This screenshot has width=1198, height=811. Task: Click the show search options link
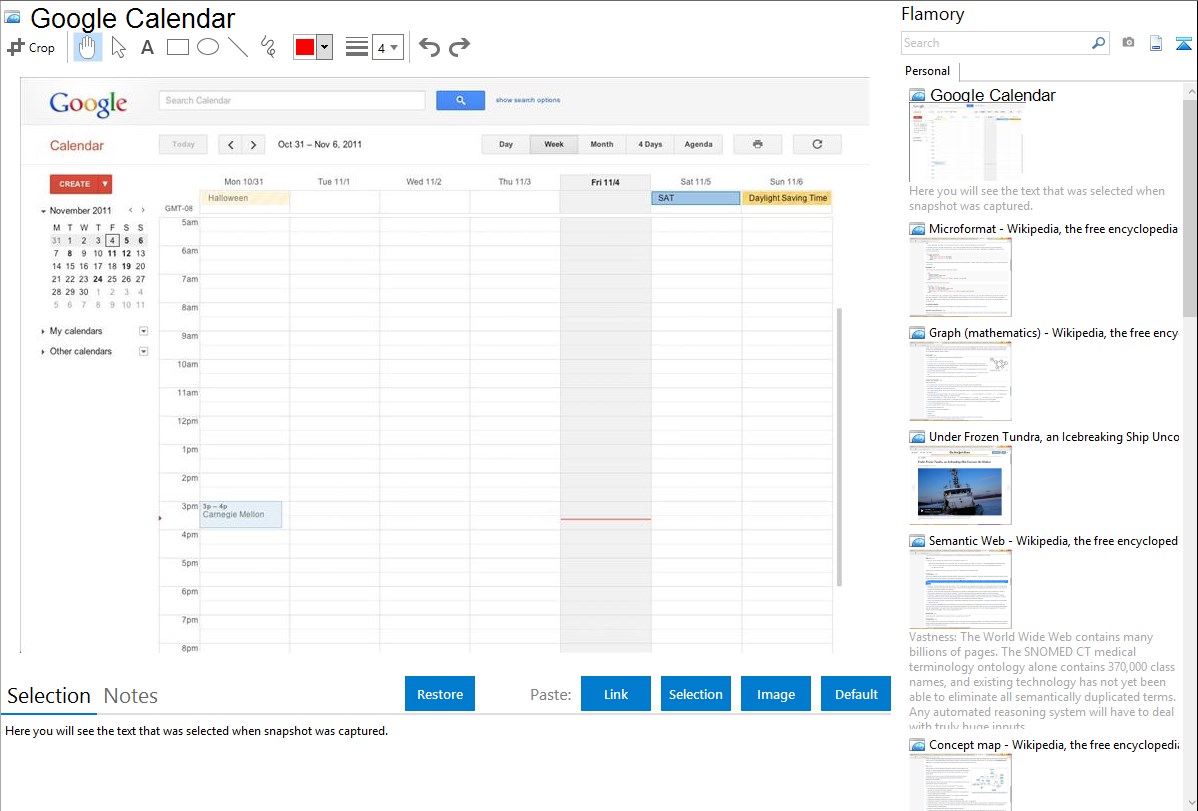point(528,100)
